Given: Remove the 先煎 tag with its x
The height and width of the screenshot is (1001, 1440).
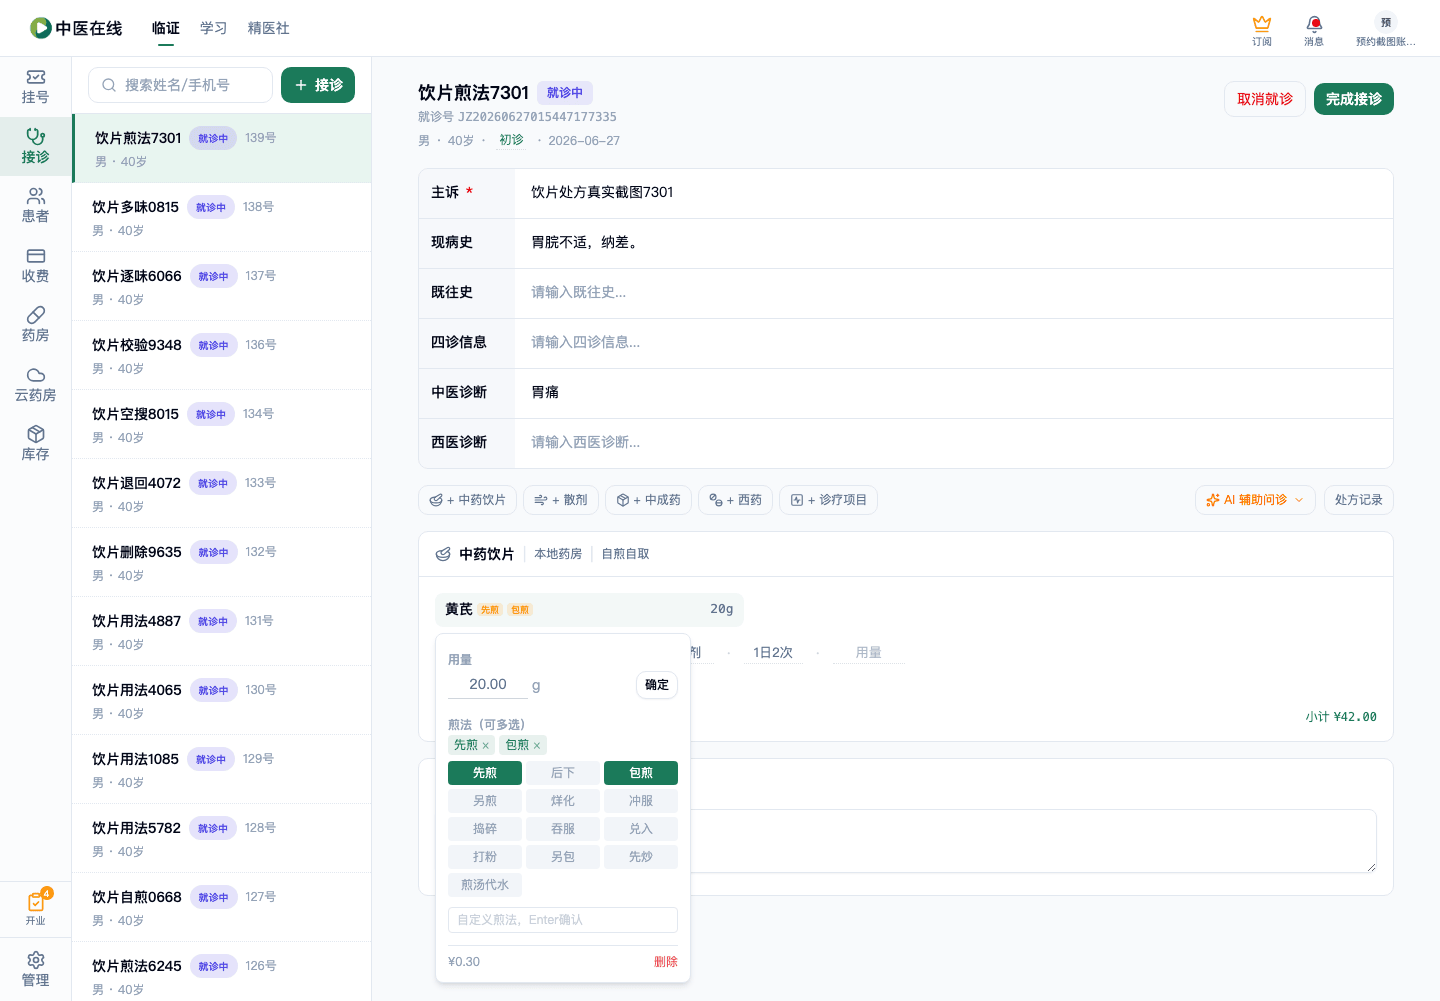Looking at the screenshot, I should (x=486, y=745).
